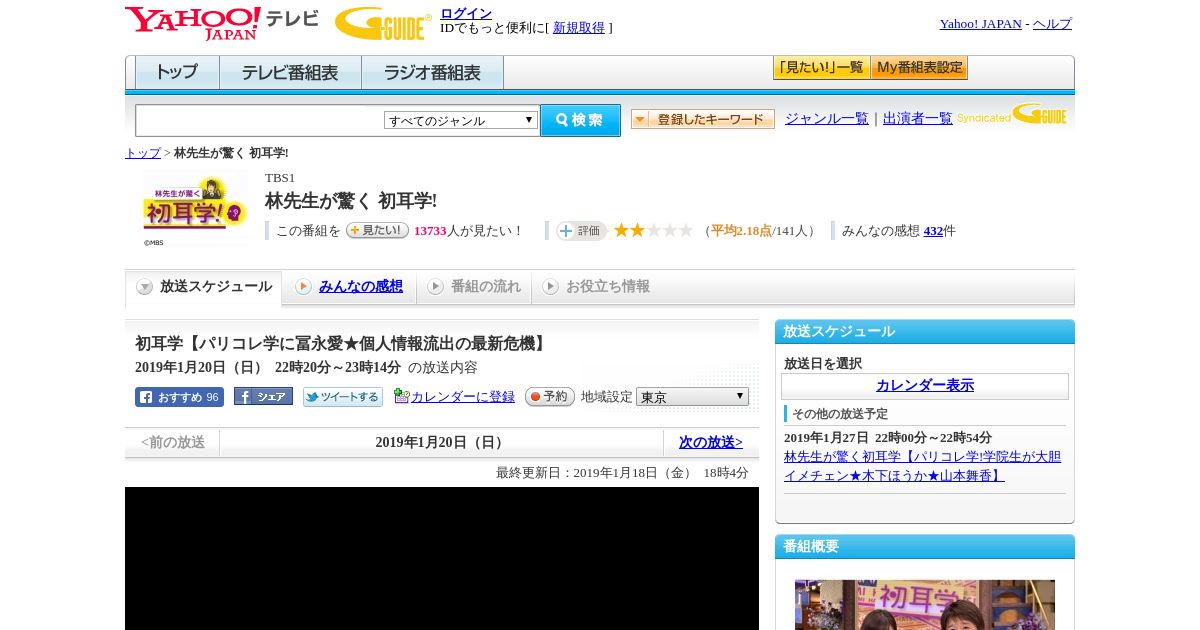Click the G-GUIDE logo in the header
This screenshot has height=630, width=1200.
pos(383,23)
